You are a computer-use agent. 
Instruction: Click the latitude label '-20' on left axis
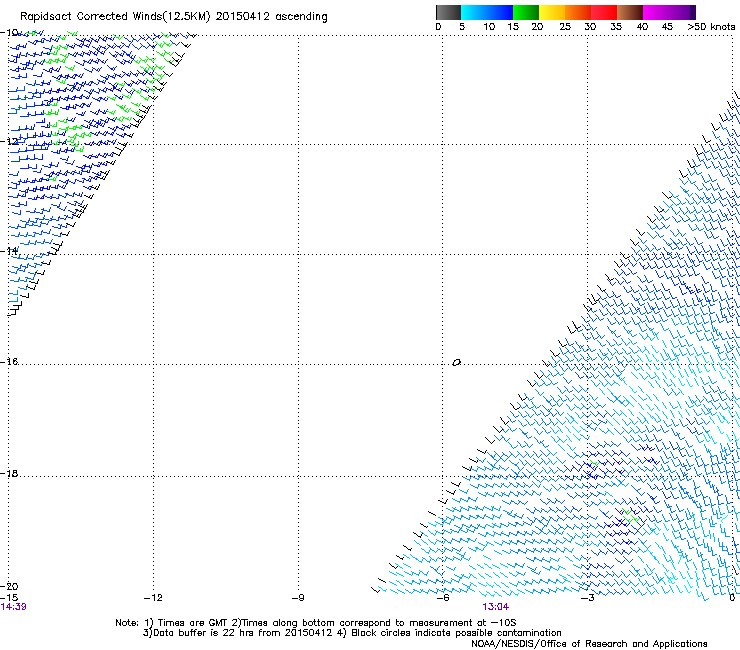[9, 586]
